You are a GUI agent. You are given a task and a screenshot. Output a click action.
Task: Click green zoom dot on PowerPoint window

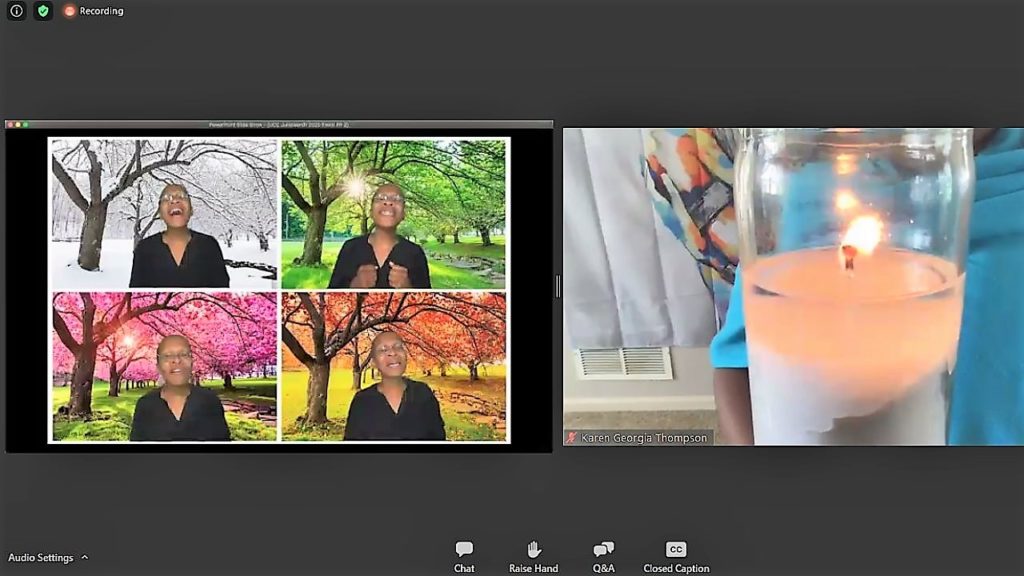pos(26,124)
